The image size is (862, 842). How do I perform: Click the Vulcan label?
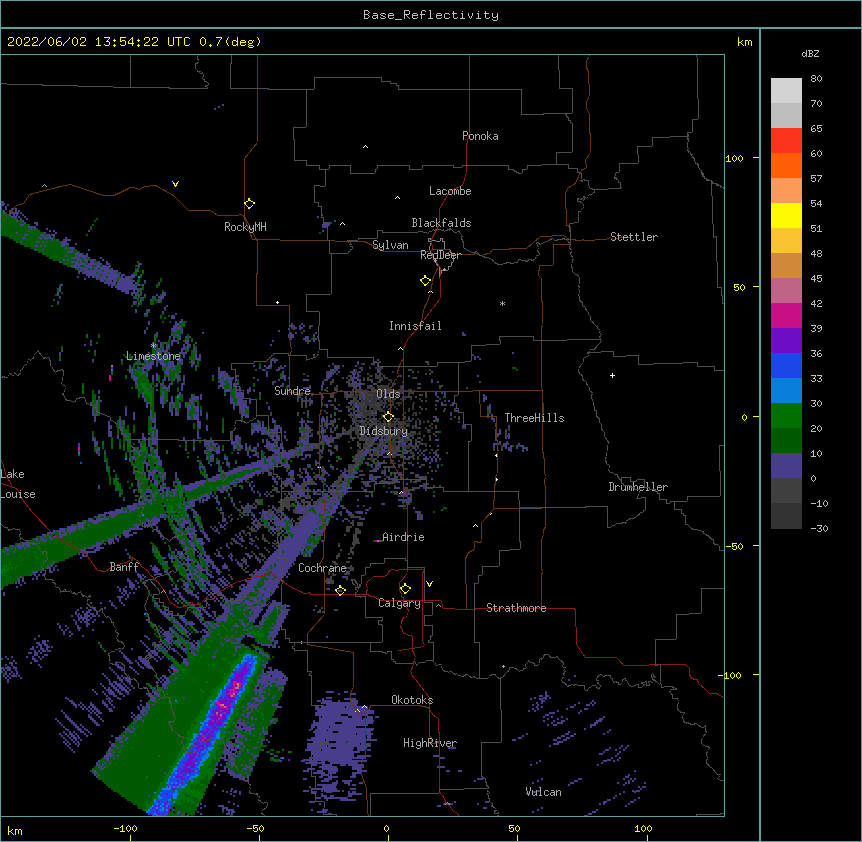(x=543, y=792)
